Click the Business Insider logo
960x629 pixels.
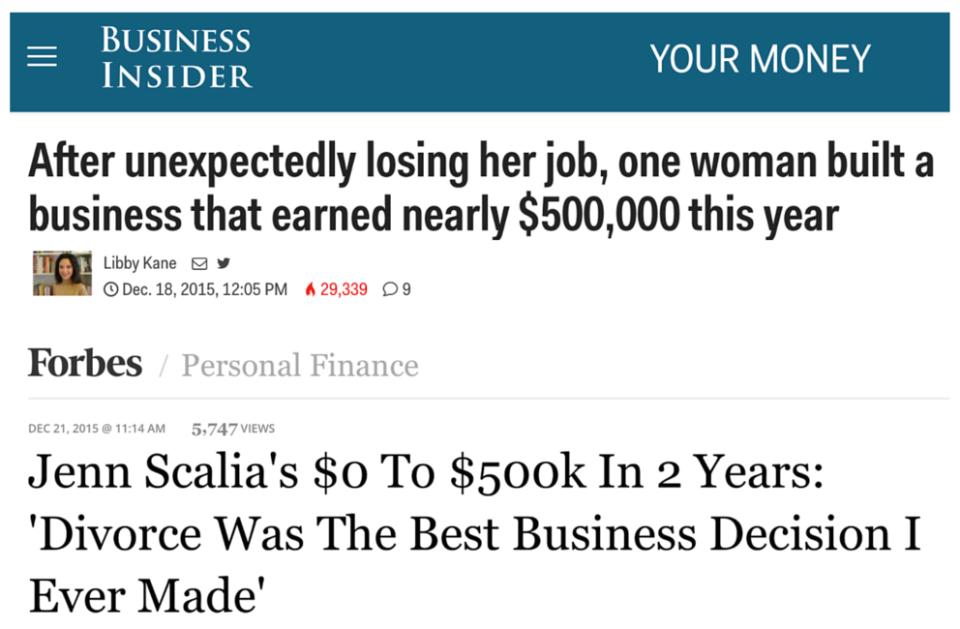[x=176, y=58]
